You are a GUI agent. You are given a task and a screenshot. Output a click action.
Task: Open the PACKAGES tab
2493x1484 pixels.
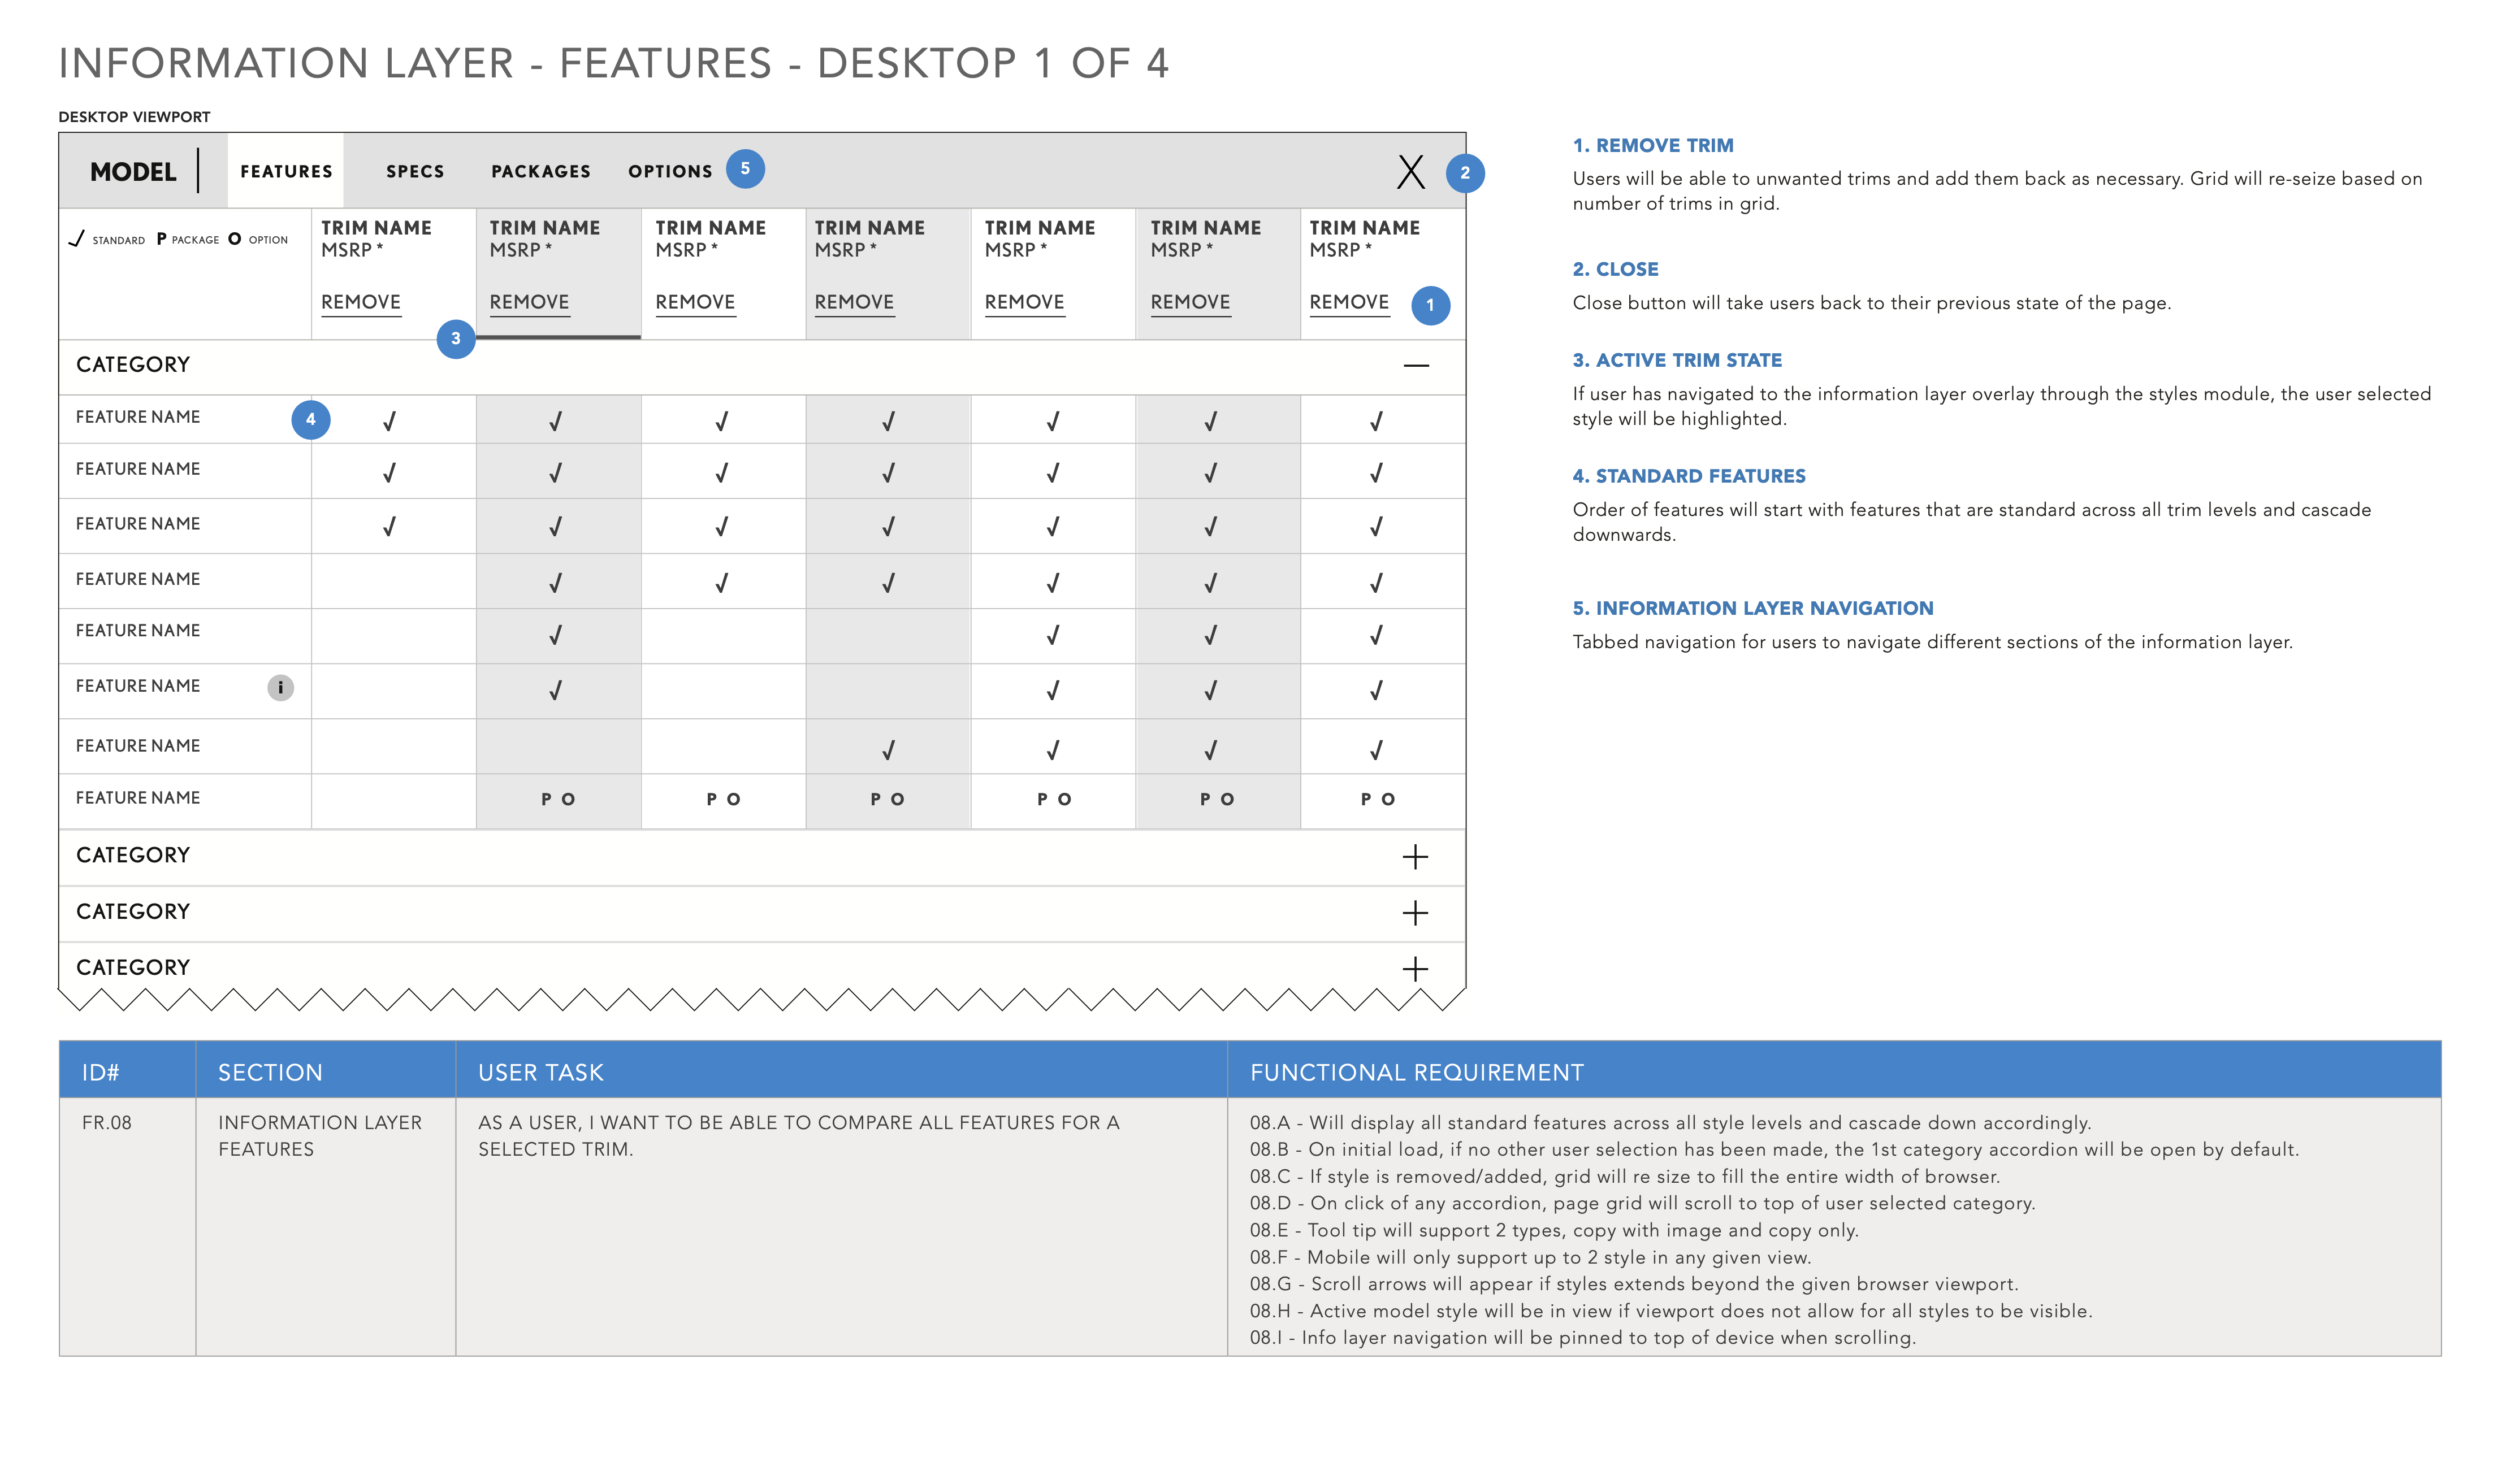pos(540,171)
